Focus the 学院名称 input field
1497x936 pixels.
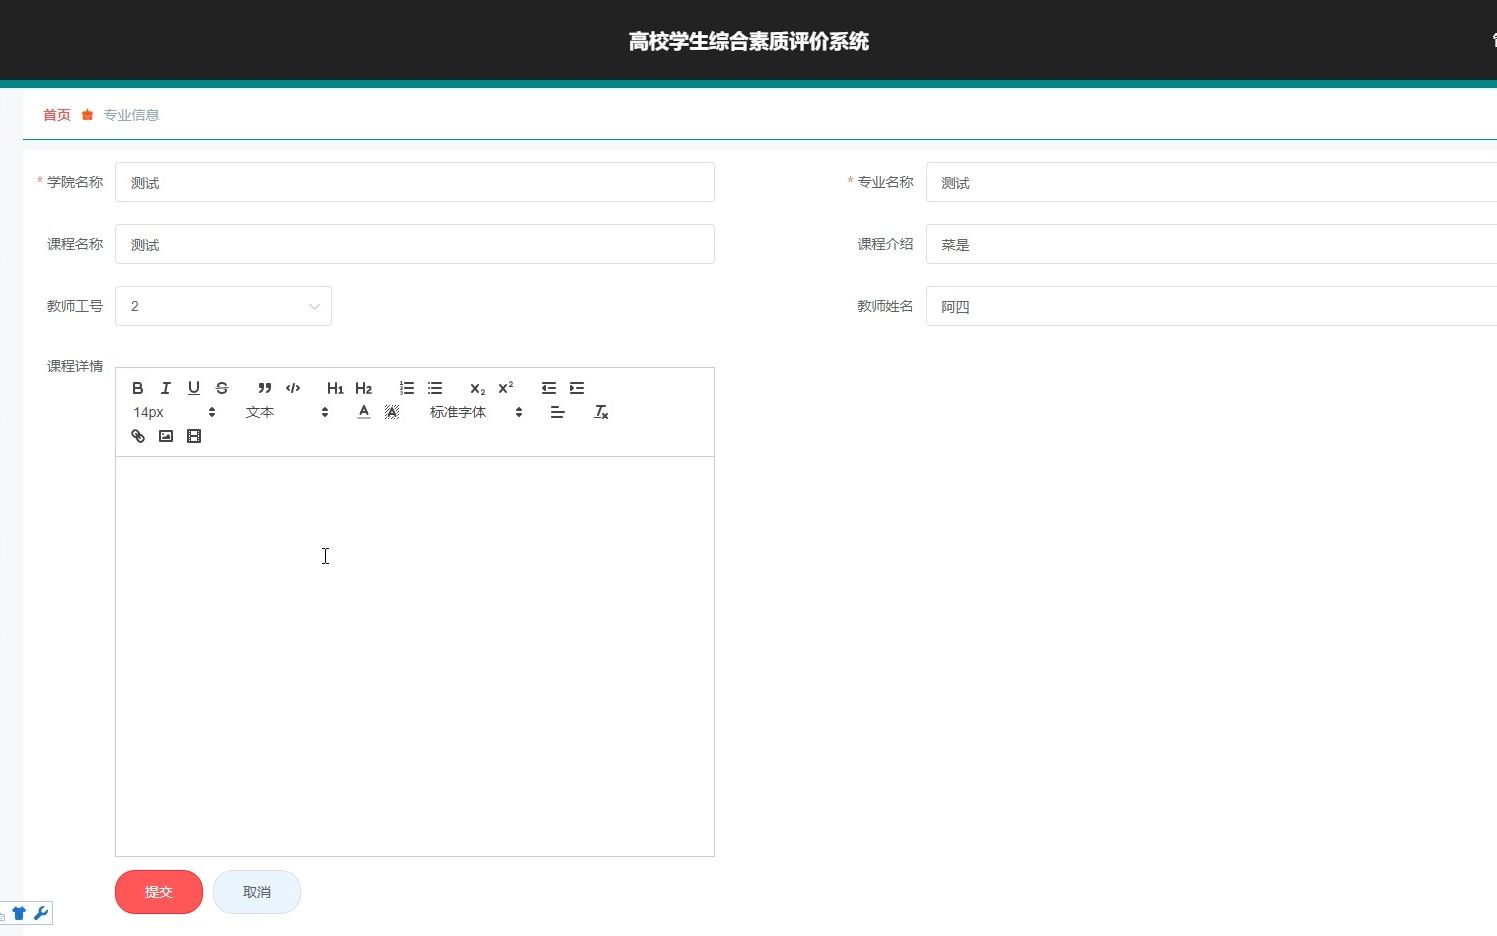415,182
